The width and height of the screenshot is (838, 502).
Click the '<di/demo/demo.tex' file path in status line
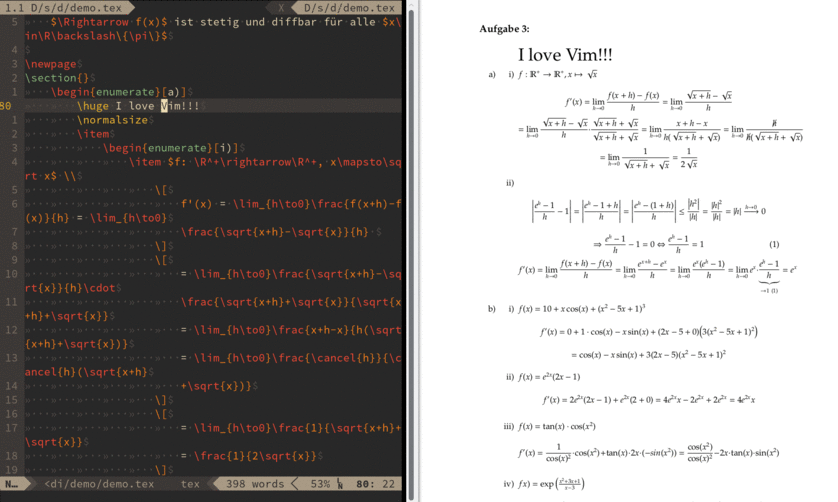[99, 484]
